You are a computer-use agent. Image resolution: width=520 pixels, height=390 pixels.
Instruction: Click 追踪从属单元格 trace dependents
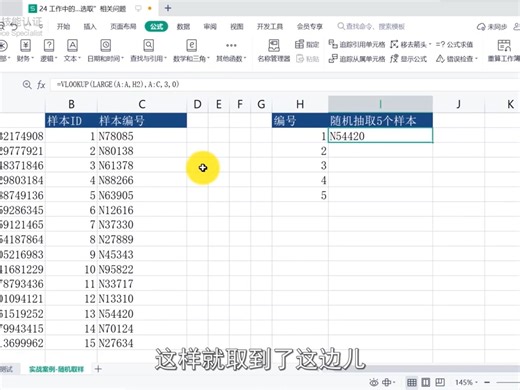click(x=356, y=59)
